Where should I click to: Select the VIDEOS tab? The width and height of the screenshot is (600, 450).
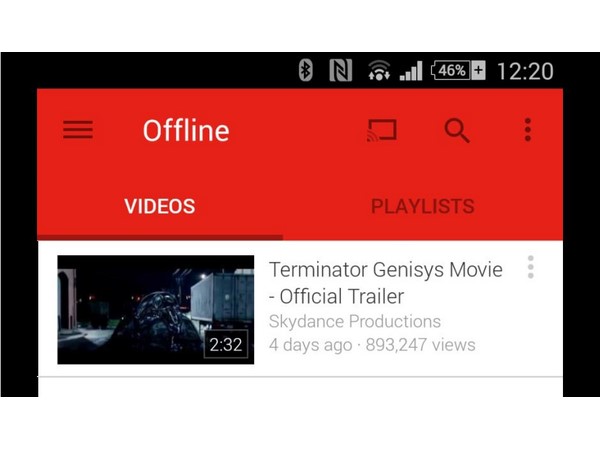[160, 206]
